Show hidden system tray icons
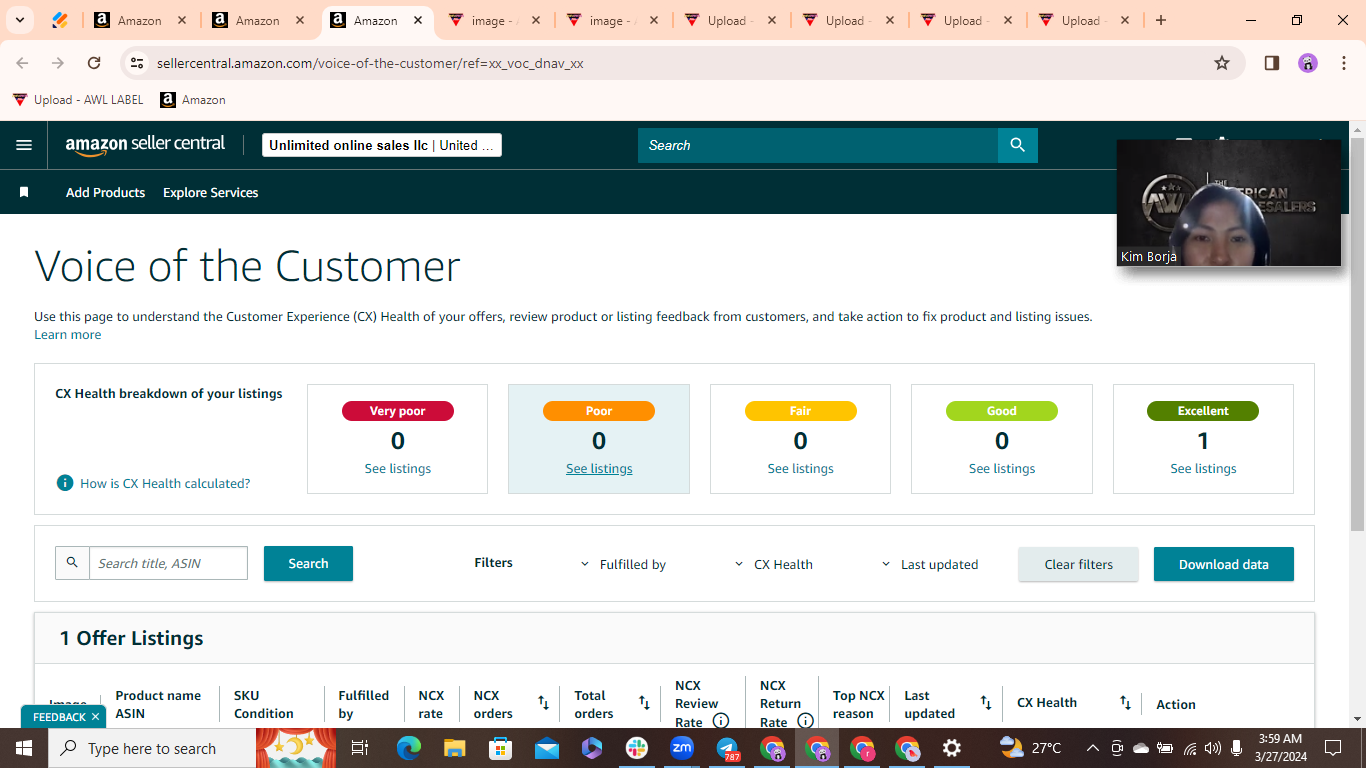Image resolution: width=1366 pixels, height=768 pixels. pos(1092,748)
